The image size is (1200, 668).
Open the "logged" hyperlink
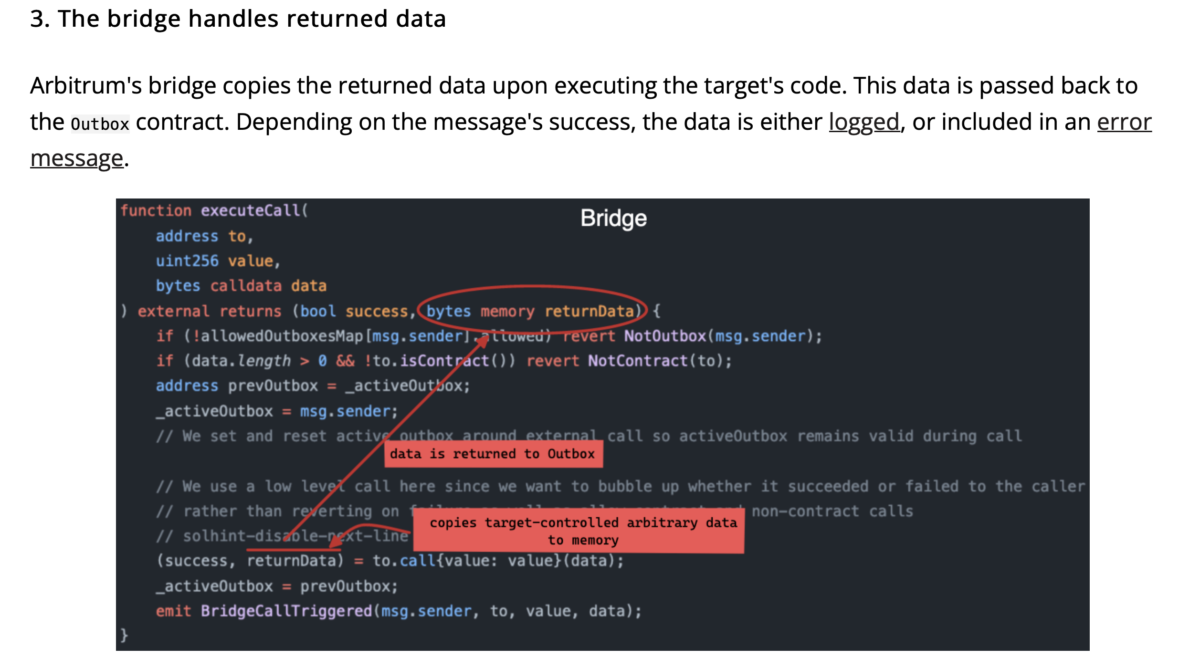click(864, 122)
